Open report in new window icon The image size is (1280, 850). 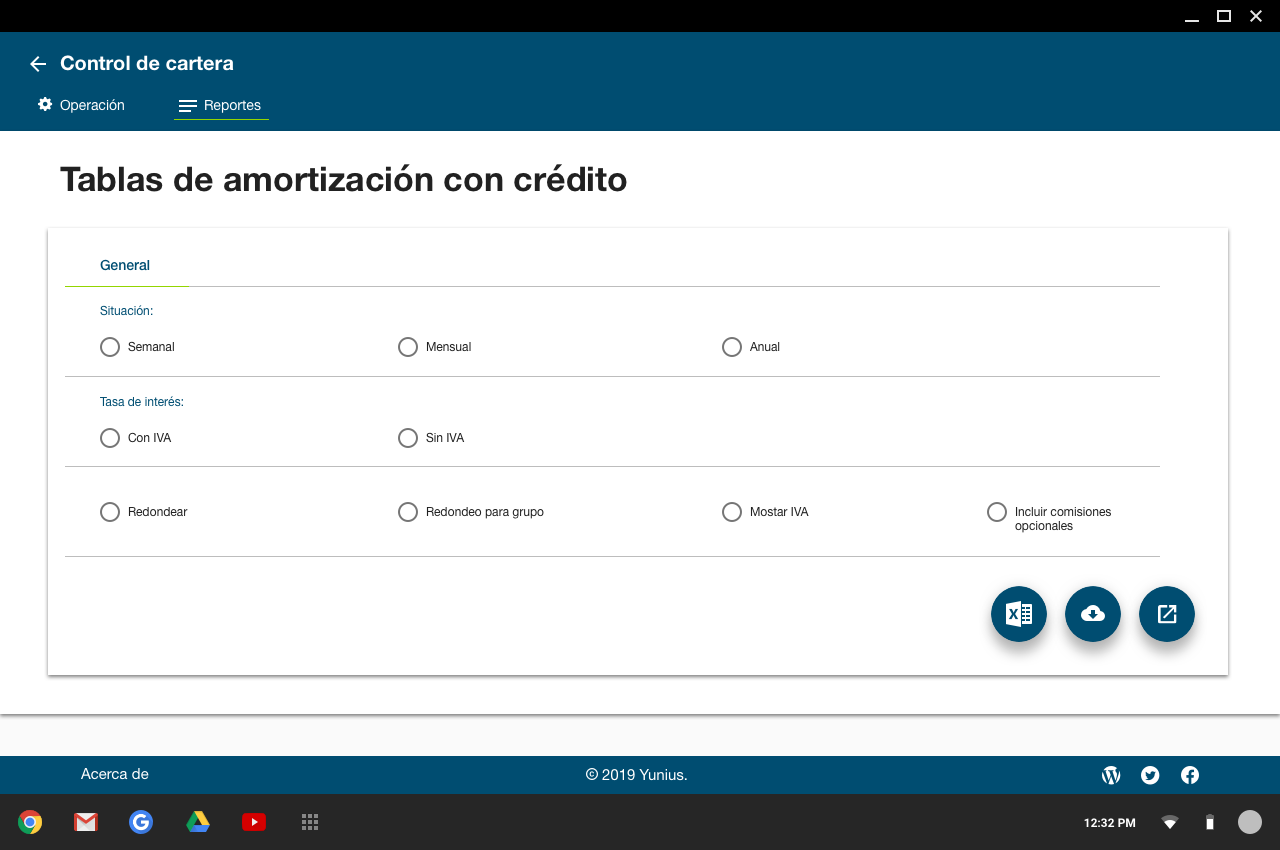click(x=1166, y=614)
